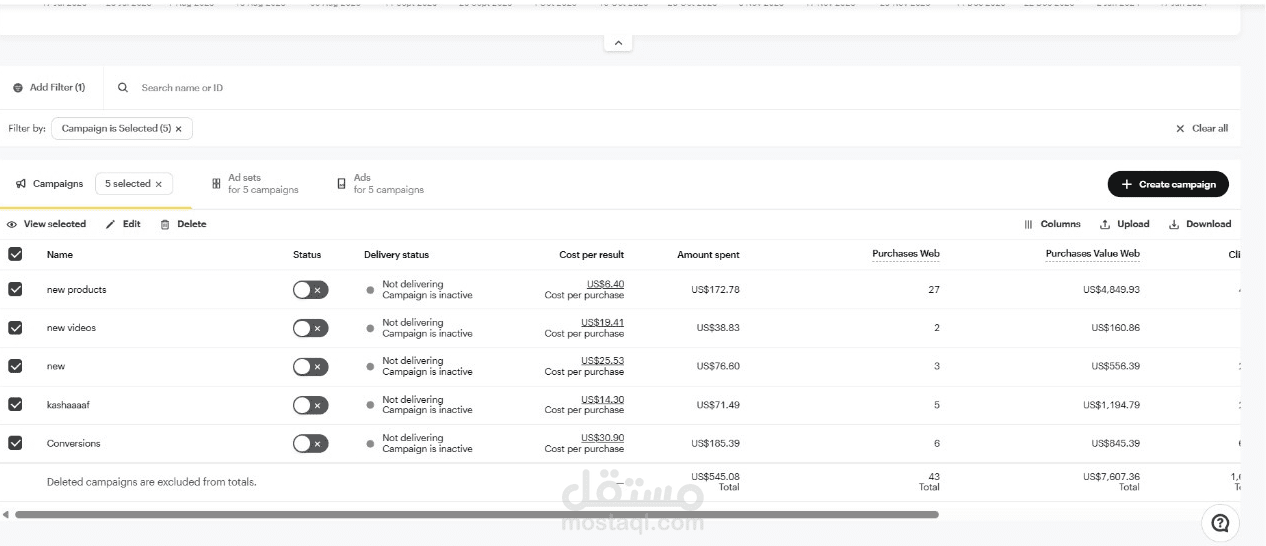
Task: Click the Delivery status column header
Action: [x=396, y=255]
